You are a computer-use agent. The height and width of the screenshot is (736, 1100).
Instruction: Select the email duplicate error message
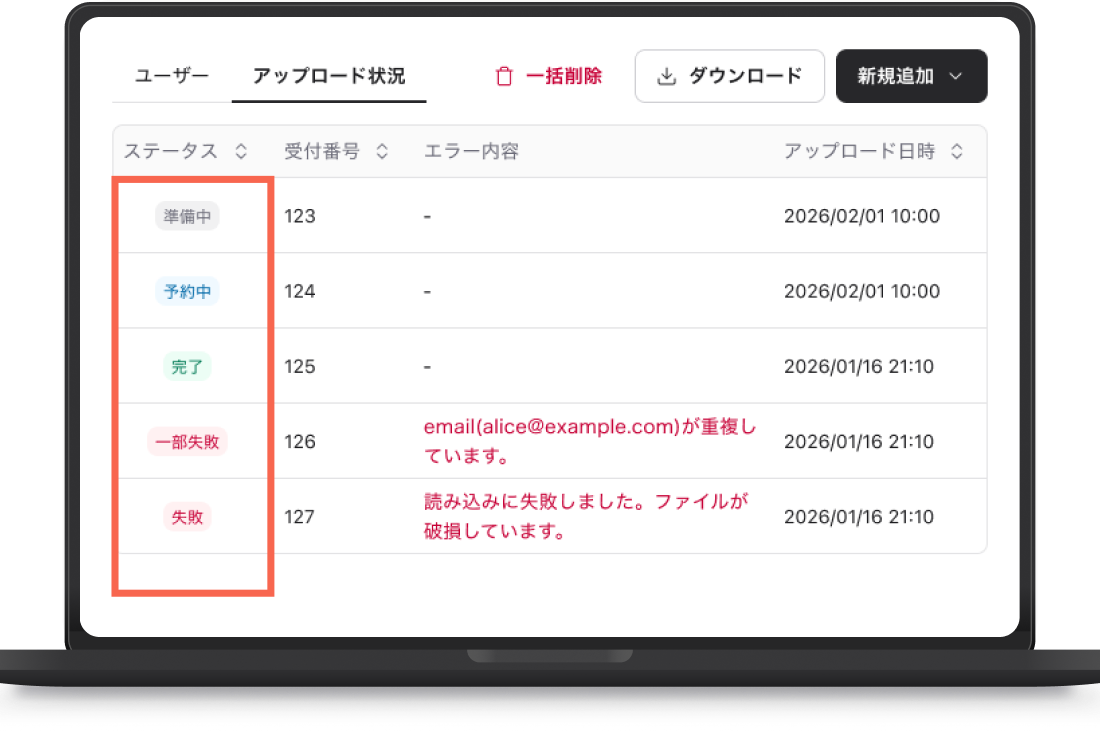coord(590,441)
